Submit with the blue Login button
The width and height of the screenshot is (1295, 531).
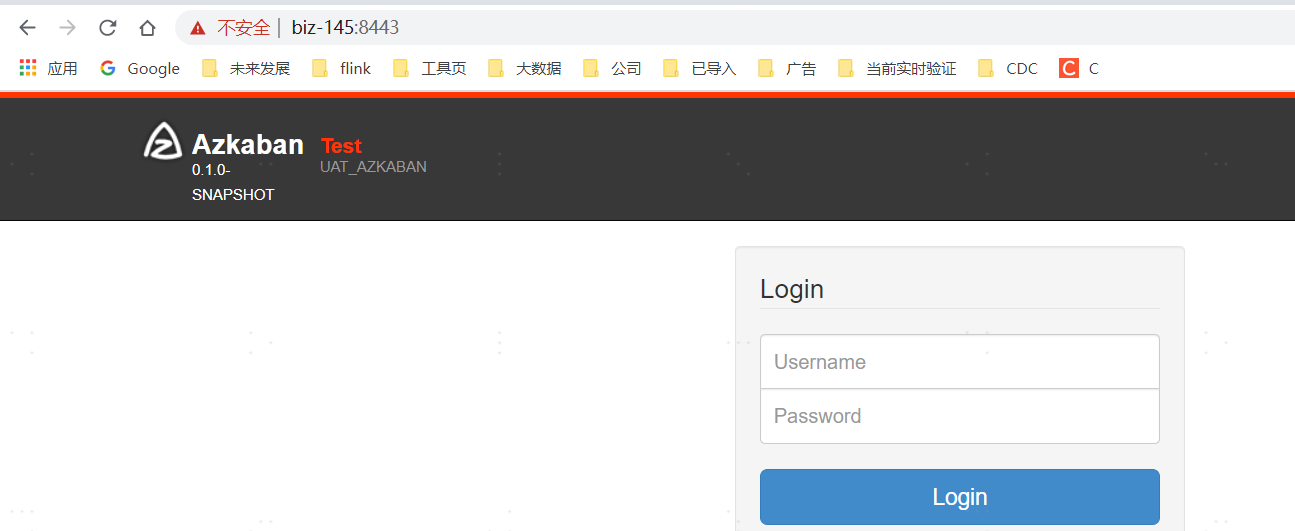(x=960, y=497)
